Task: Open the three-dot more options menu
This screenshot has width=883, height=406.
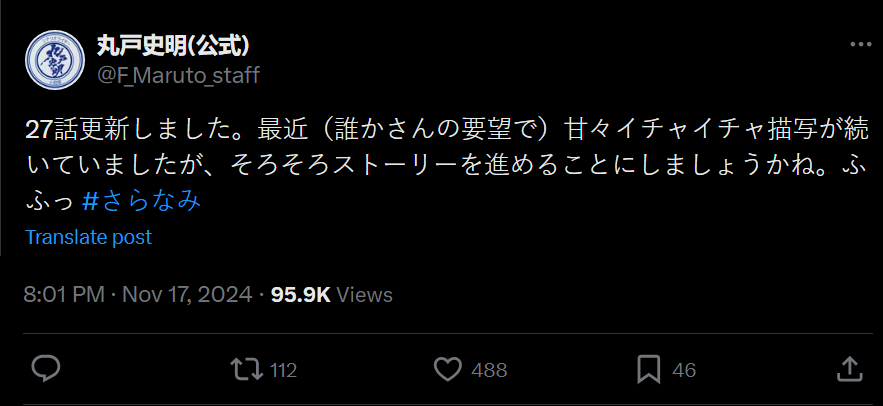Action: pos(860,44)
